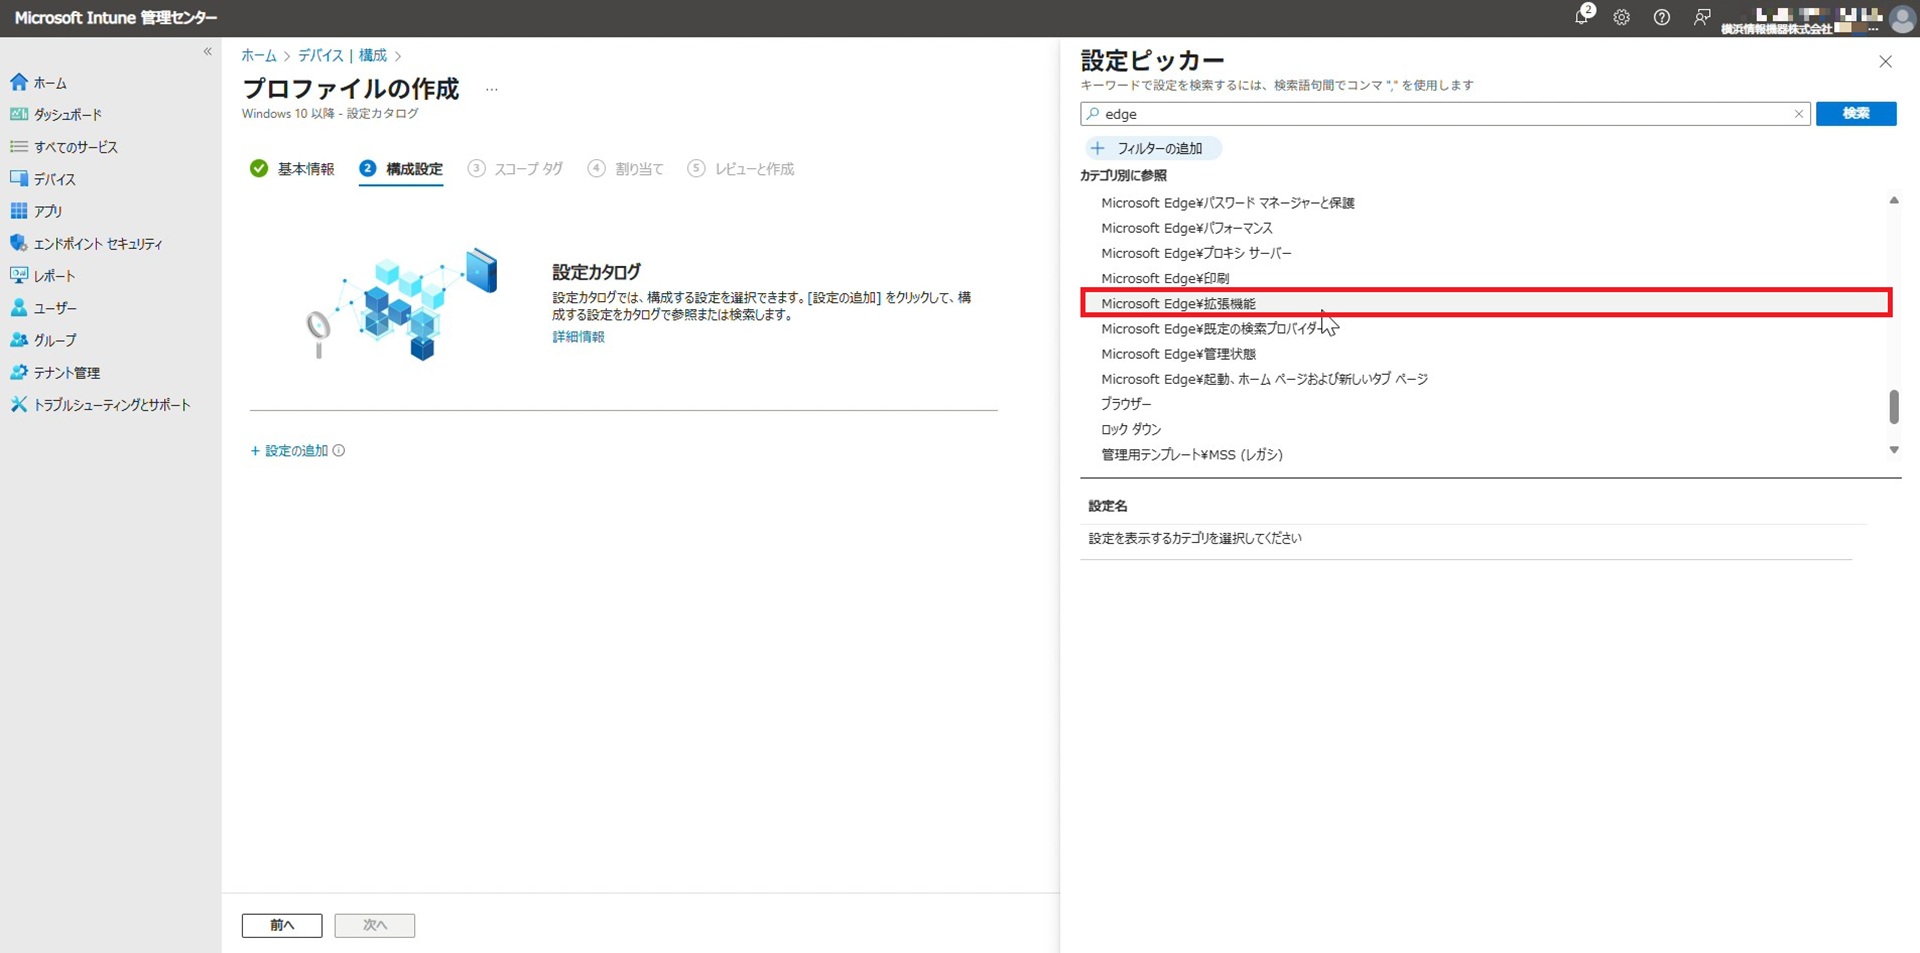Viewport: 1920px width, 953px height.
Task: Click the 検索 button
Action: click(x=1855, y=114)
